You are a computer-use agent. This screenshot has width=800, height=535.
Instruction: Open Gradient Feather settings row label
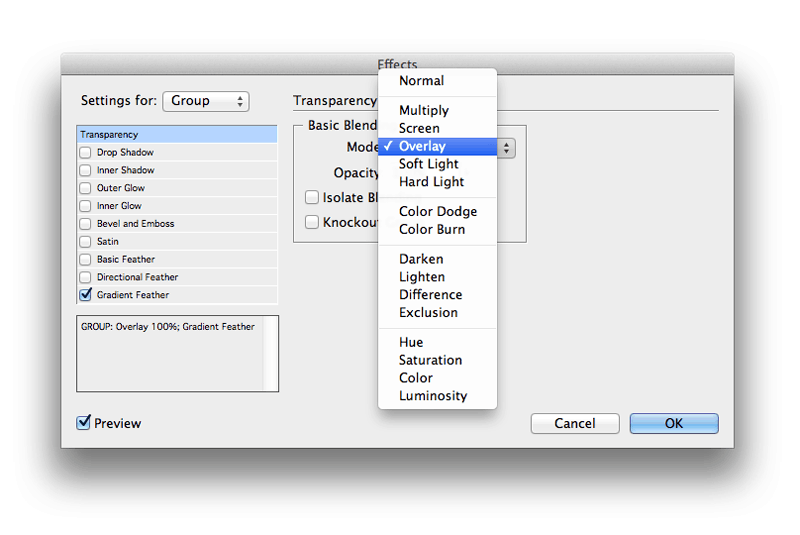[x=133, y=295]
